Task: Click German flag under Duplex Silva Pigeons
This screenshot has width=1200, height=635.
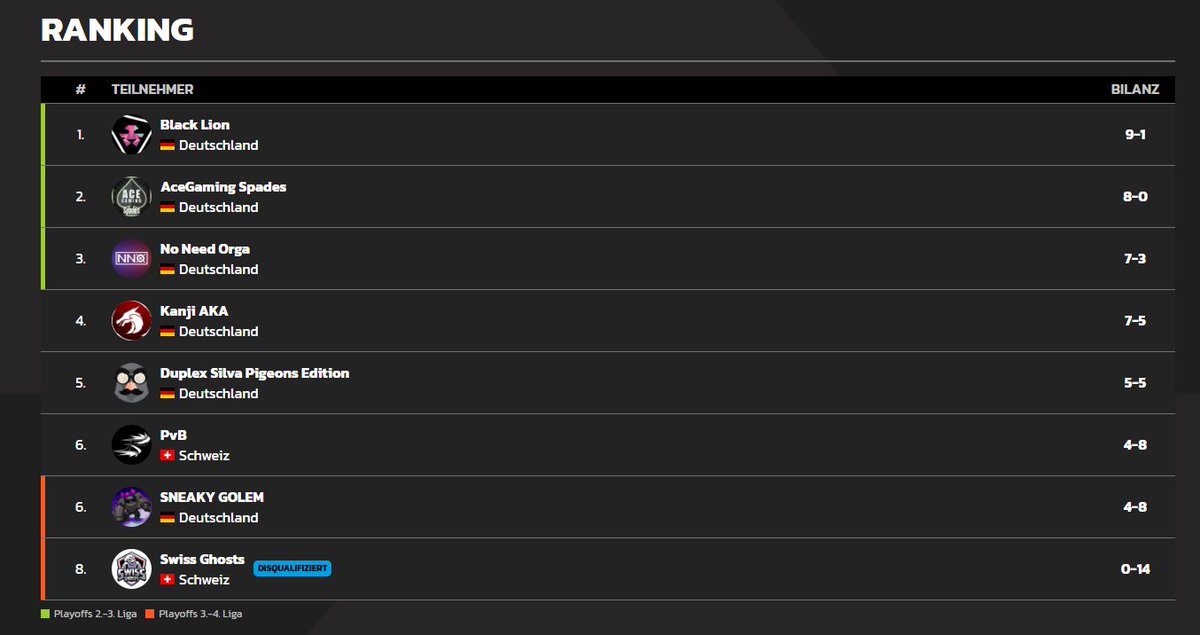Action: 167,394
